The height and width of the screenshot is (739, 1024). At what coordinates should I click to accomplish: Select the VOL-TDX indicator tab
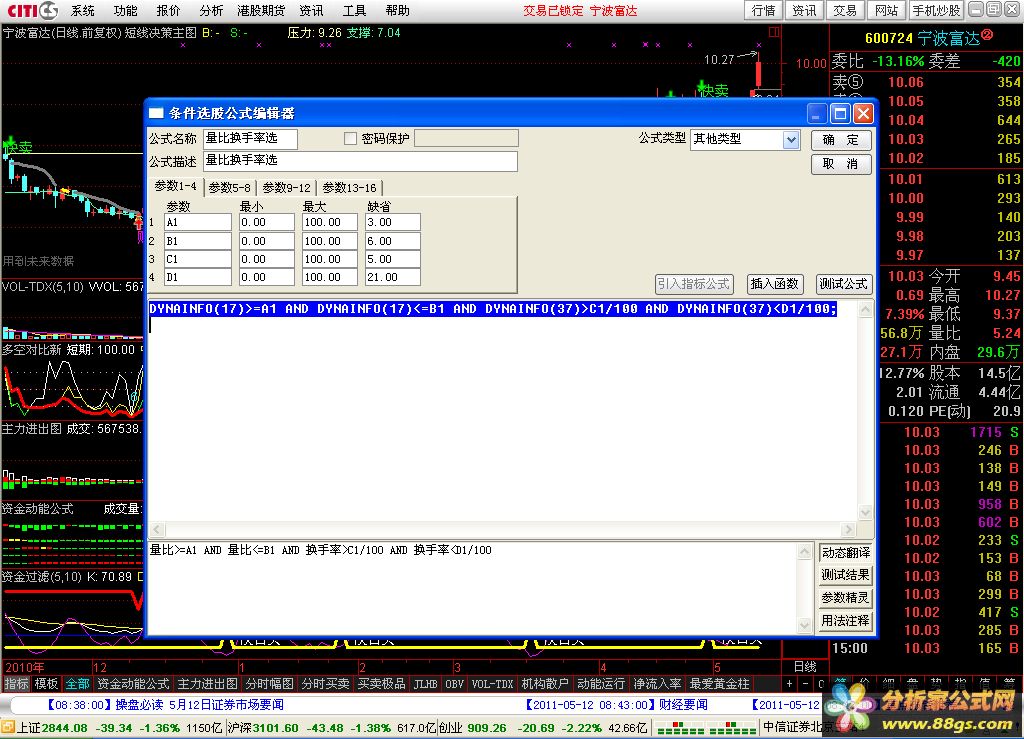click(492, 684)
